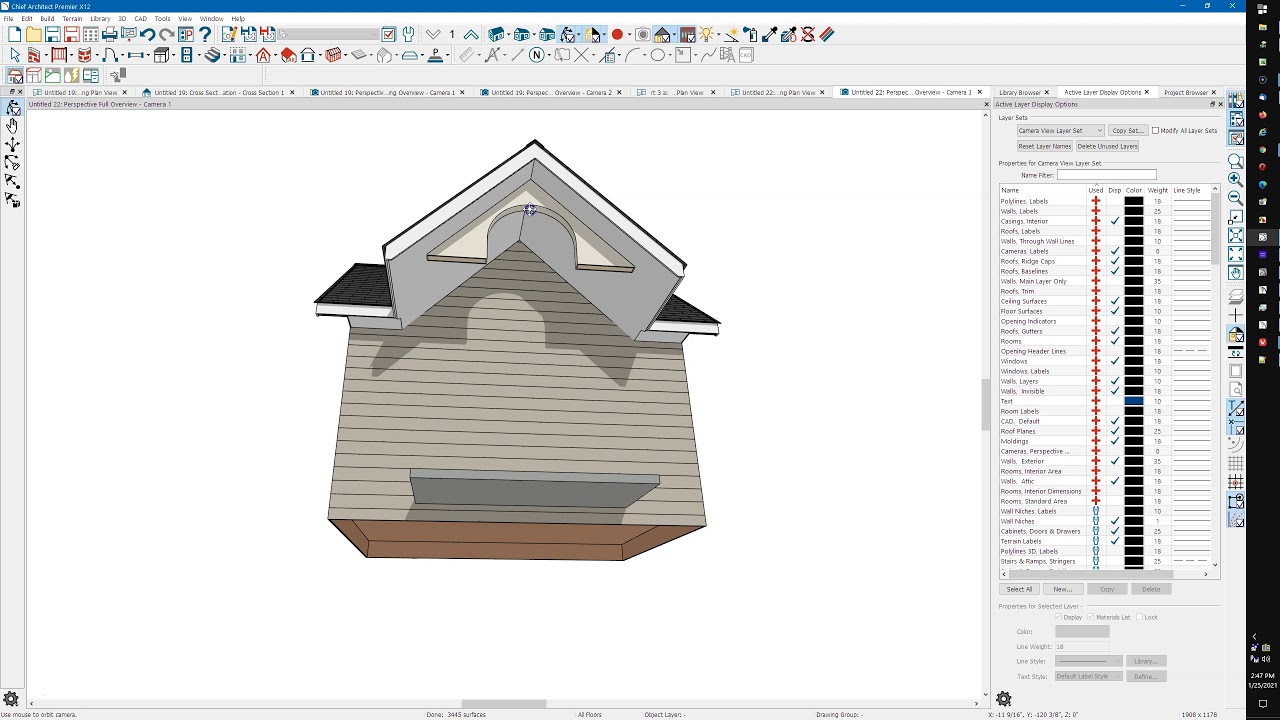Switch to the Project Browser tab
The width and height of the screenshot is (1280, 720).
1185,92
